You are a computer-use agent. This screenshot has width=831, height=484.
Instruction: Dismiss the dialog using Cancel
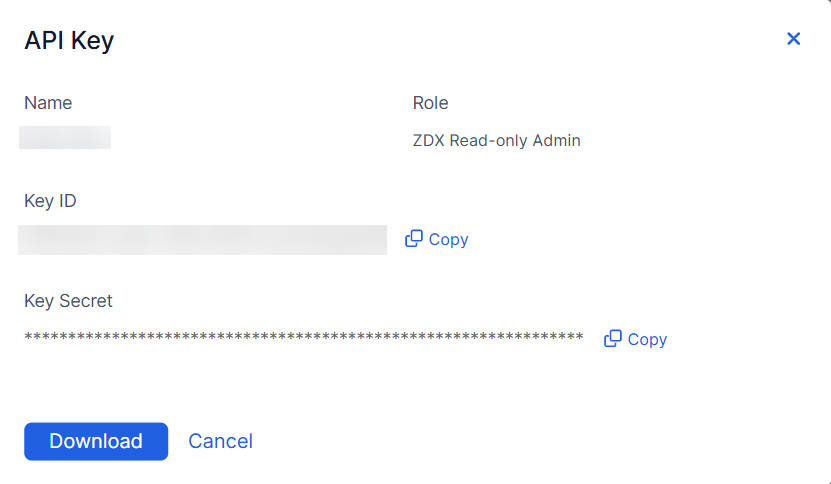[x=220, y=441]
